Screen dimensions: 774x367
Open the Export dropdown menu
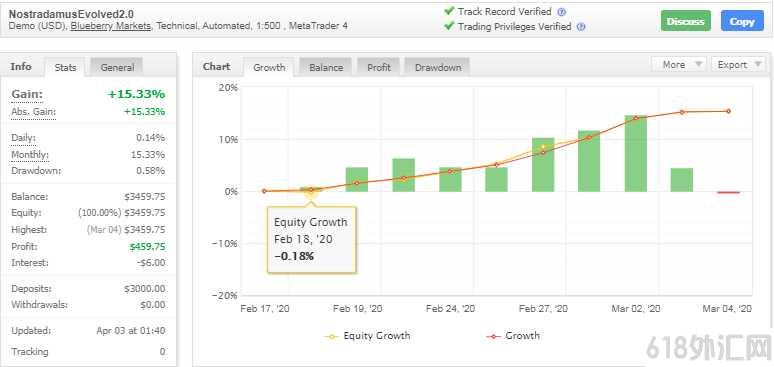[737, 65]
